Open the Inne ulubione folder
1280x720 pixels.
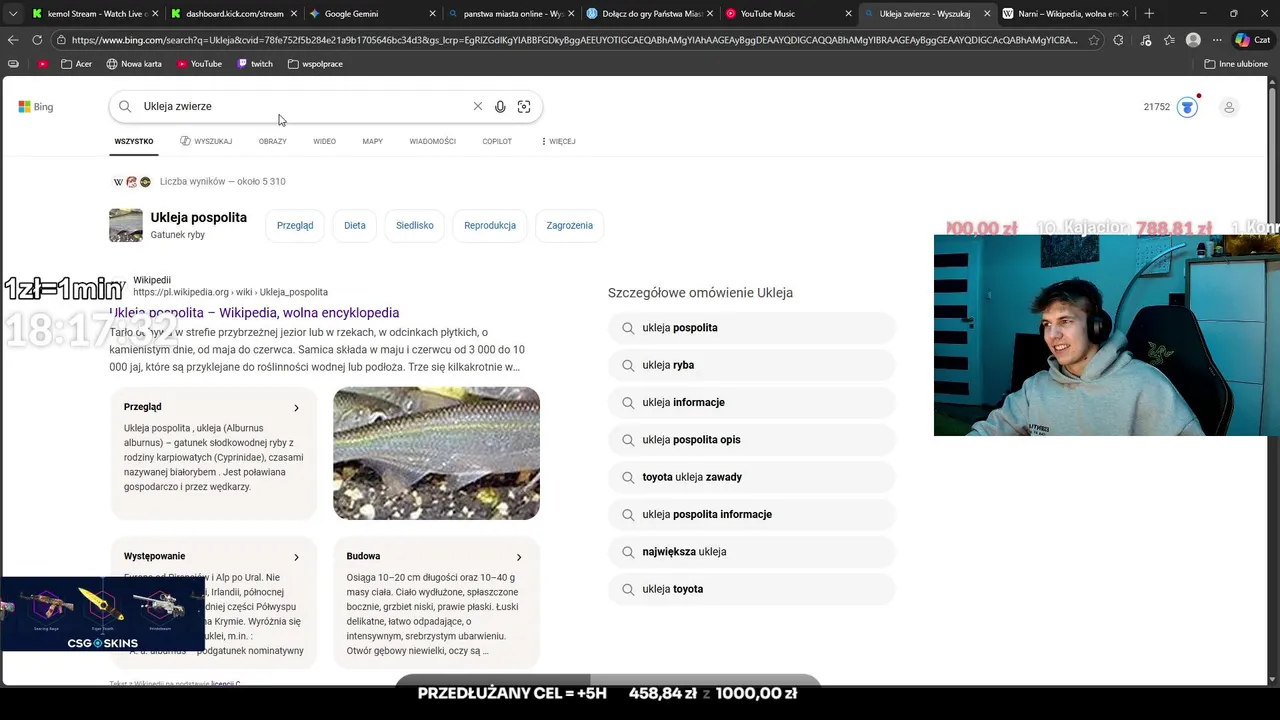tap(1236, 64)
